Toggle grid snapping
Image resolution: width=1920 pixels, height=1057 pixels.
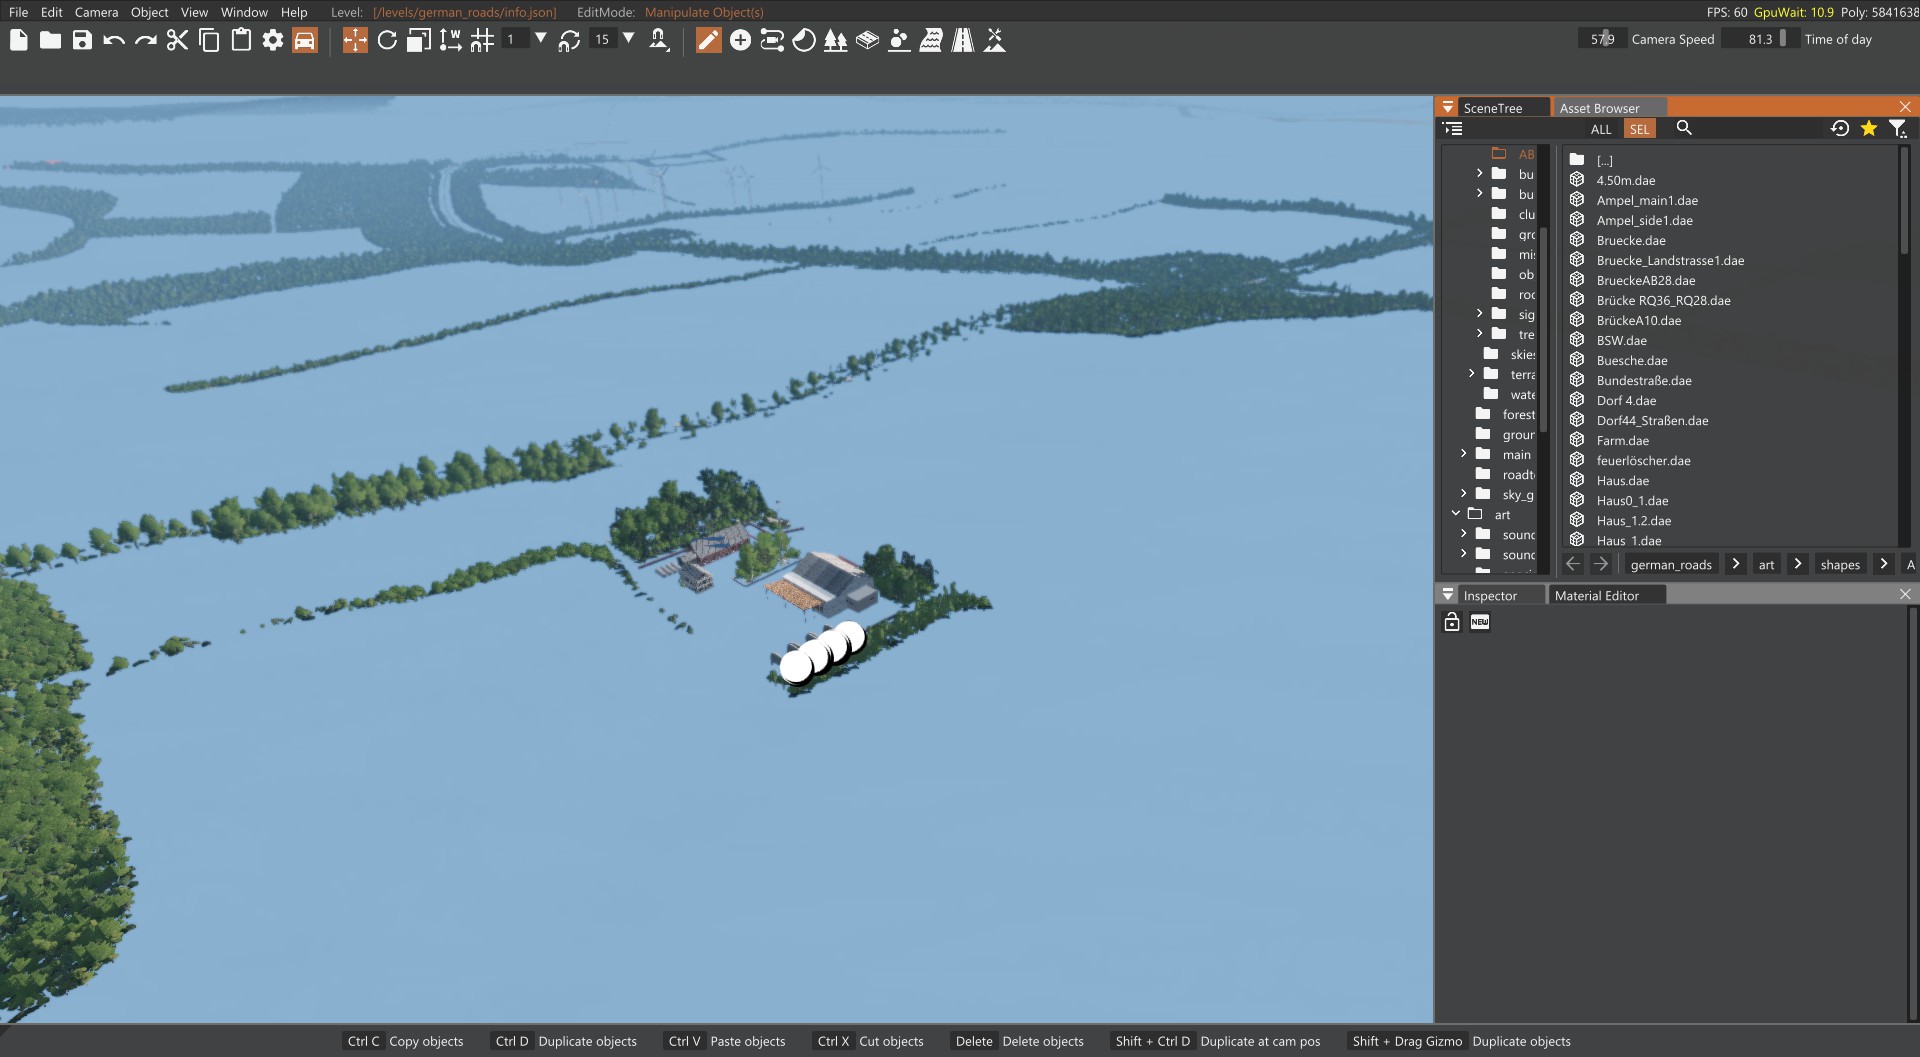483,40
